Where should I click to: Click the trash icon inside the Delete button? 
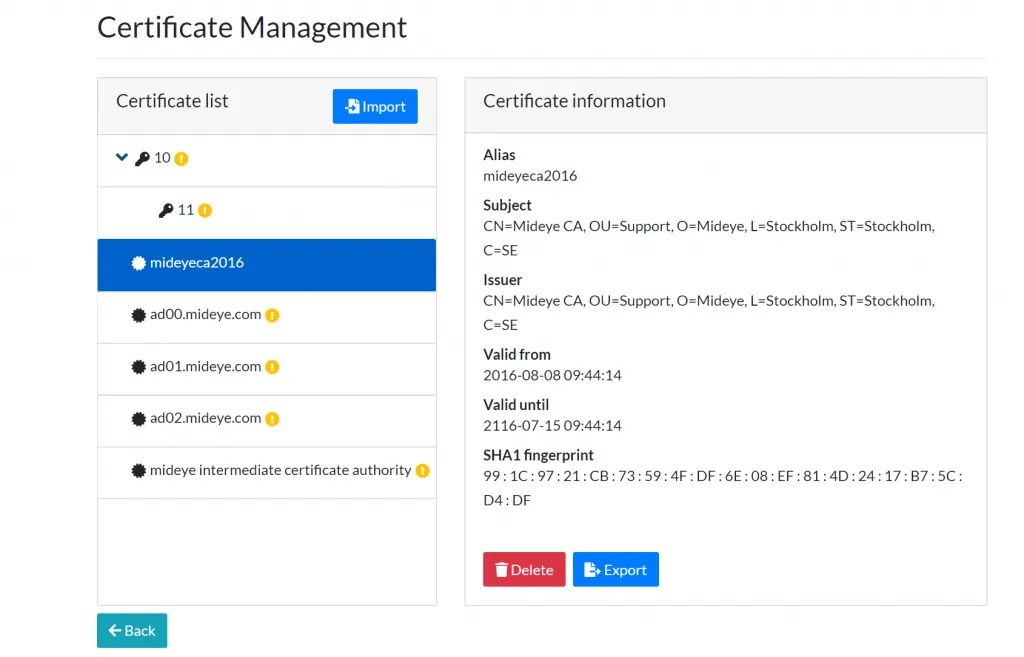tap(500, 569)
